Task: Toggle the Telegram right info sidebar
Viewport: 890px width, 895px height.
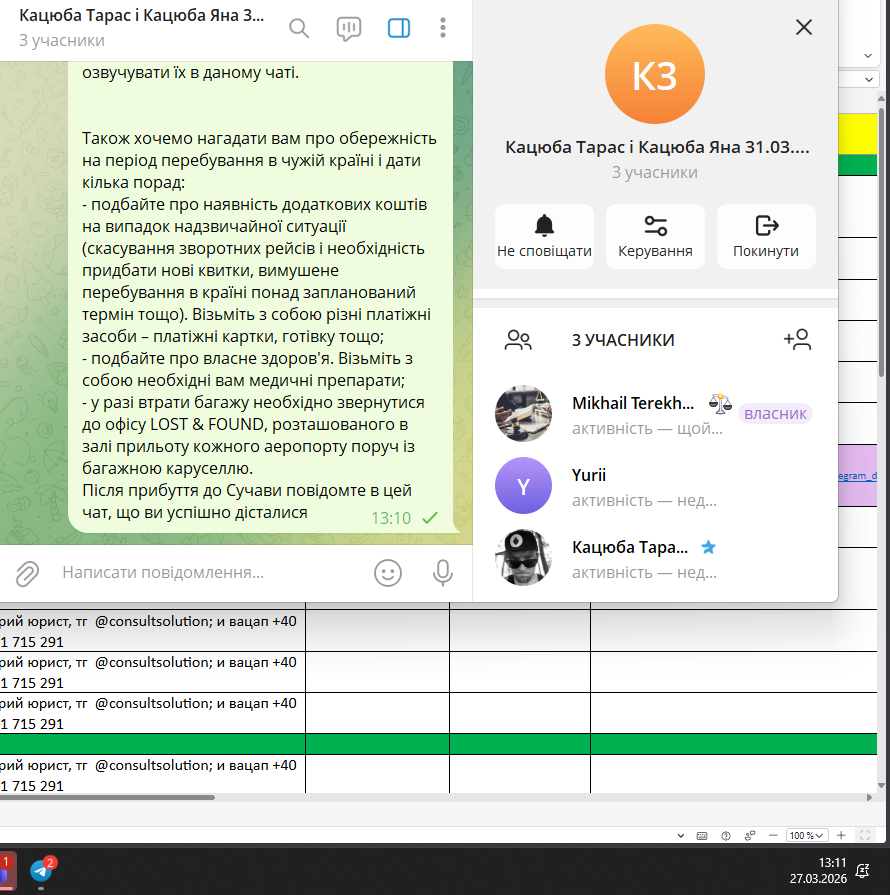Action: pyautogui.click(x=398, y=27)
